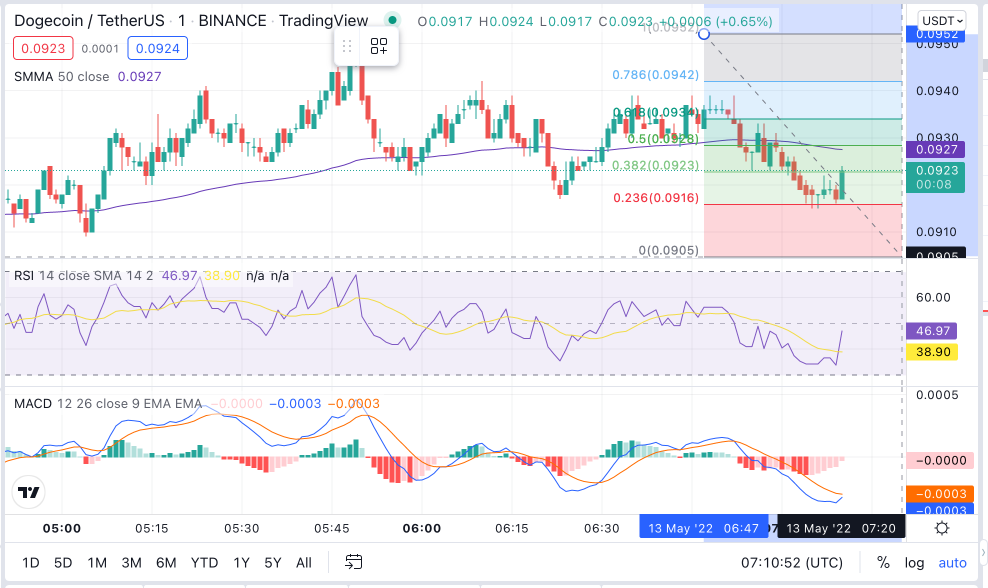Select the 5D date range
The image size is (988, 588).
63,563
